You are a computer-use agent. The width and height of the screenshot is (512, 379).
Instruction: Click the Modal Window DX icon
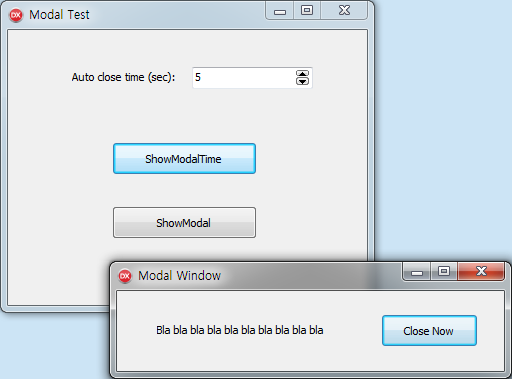[x=125, y=276]
